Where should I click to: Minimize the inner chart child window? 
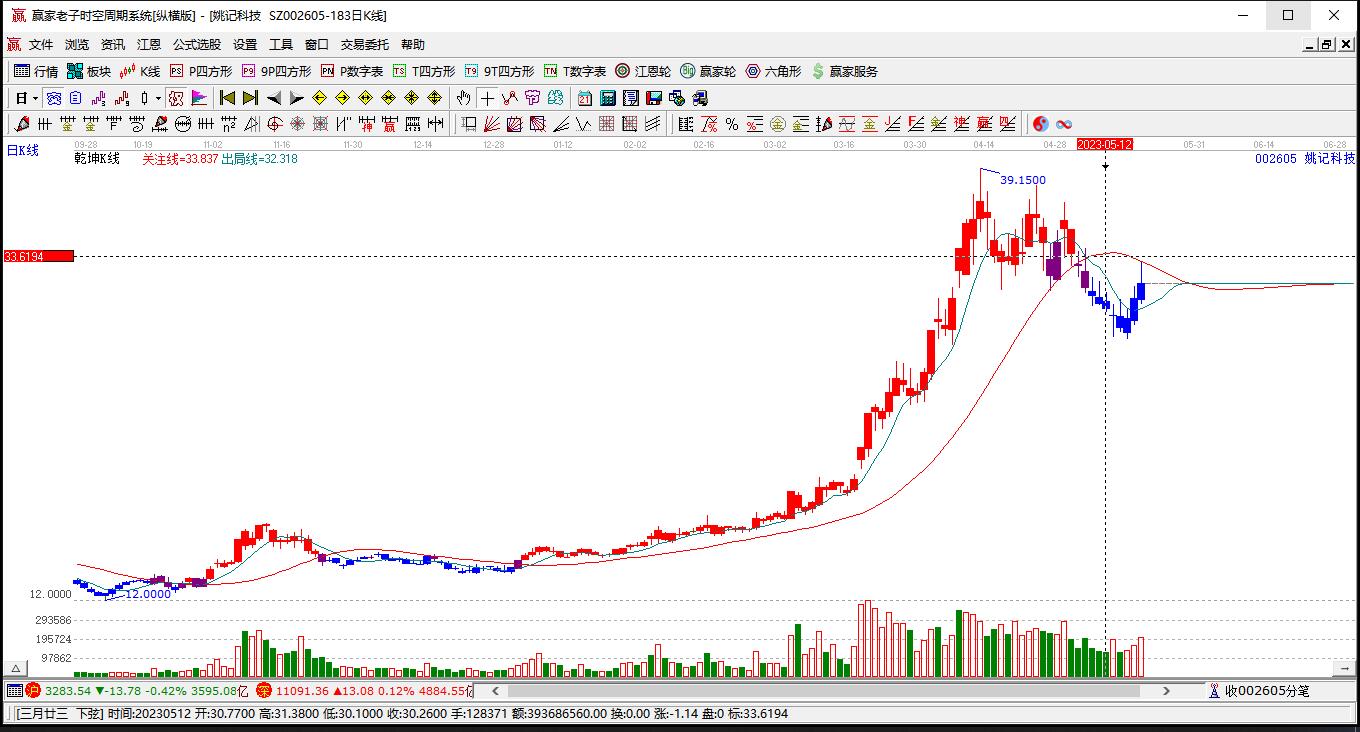1310,44
